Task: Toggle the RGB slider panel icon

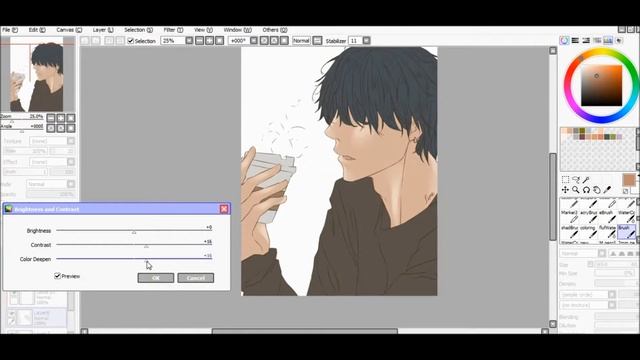Action: pyautogui.click(x=575, y=40)
